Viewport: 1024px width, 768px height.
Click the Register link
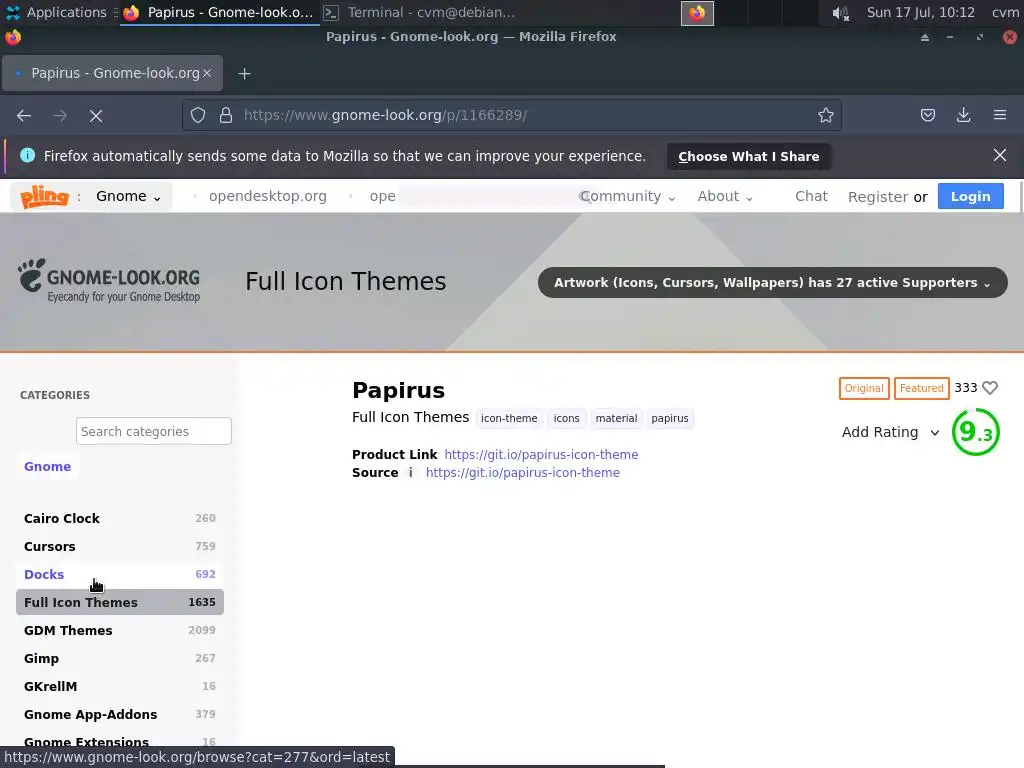pyautogui.click(x=878, y=197)
